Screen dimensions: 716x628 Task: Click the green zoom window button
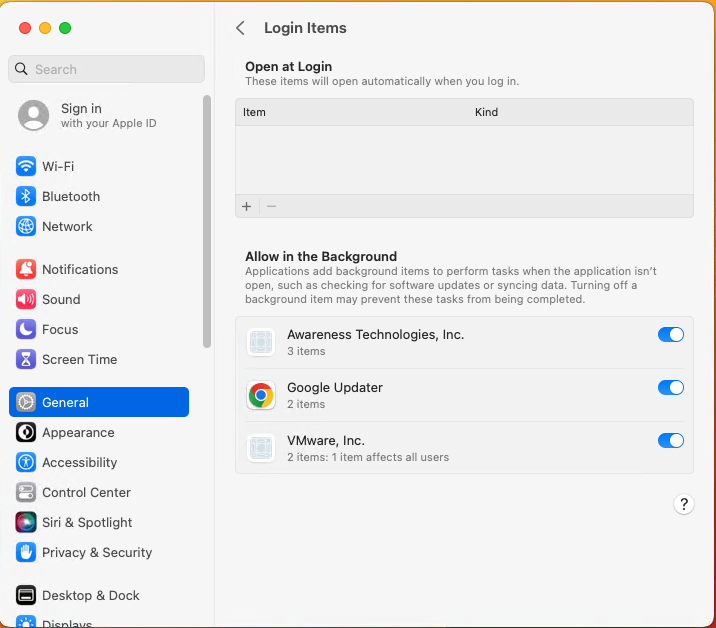click(65, 28)
